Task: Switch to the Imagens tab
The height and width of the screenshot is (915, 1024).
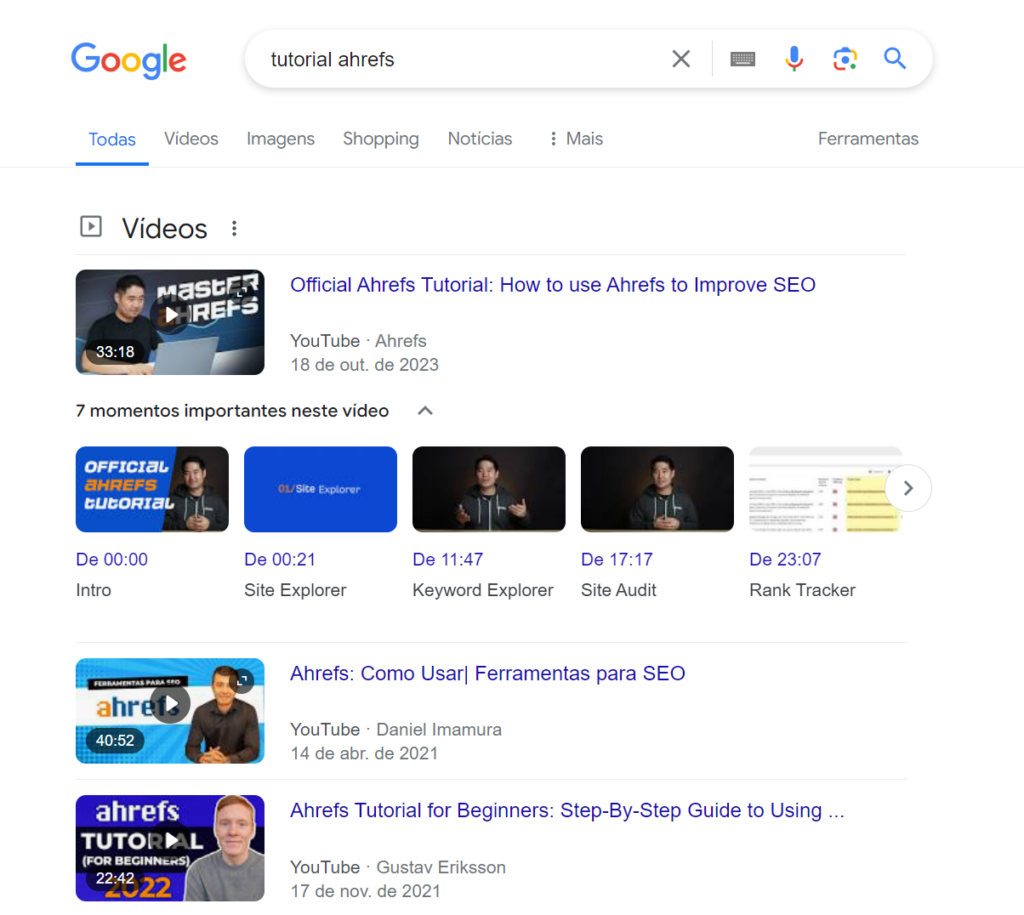Action: [280, 138]
